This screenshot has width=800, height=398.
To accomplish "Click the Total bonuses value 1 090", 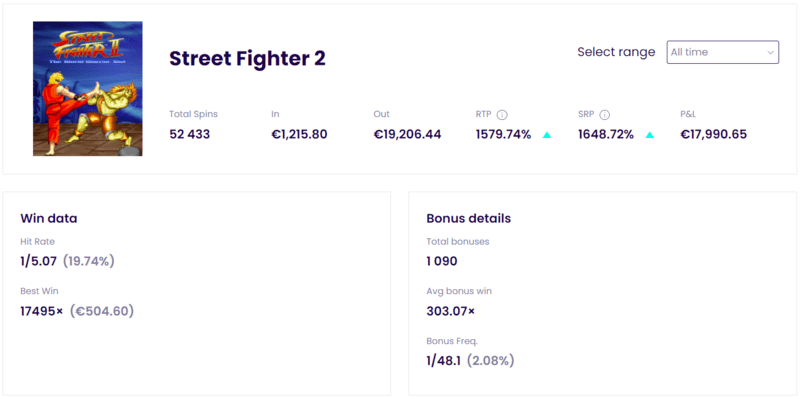I will (x=442, y=261).
